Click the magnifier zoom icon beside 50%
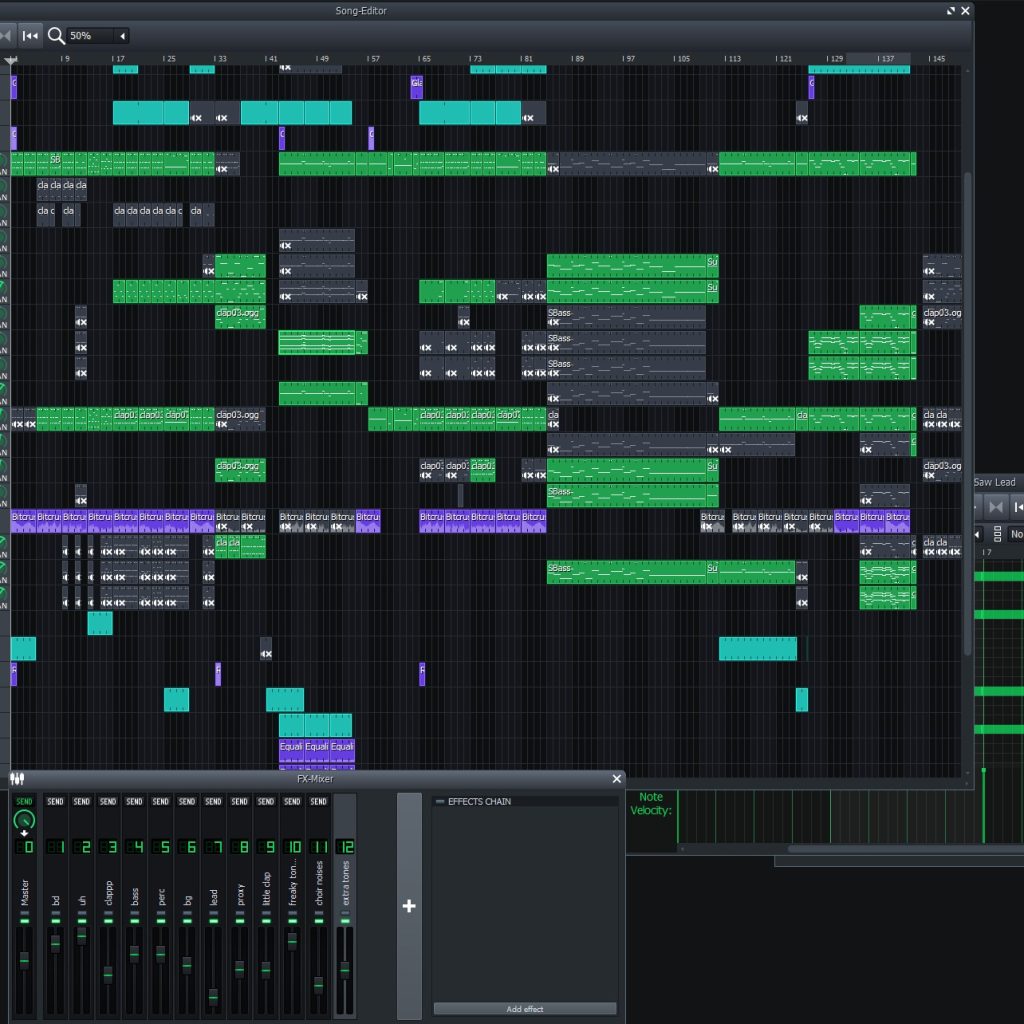The image size is (1024, 1024). (56, 35)
